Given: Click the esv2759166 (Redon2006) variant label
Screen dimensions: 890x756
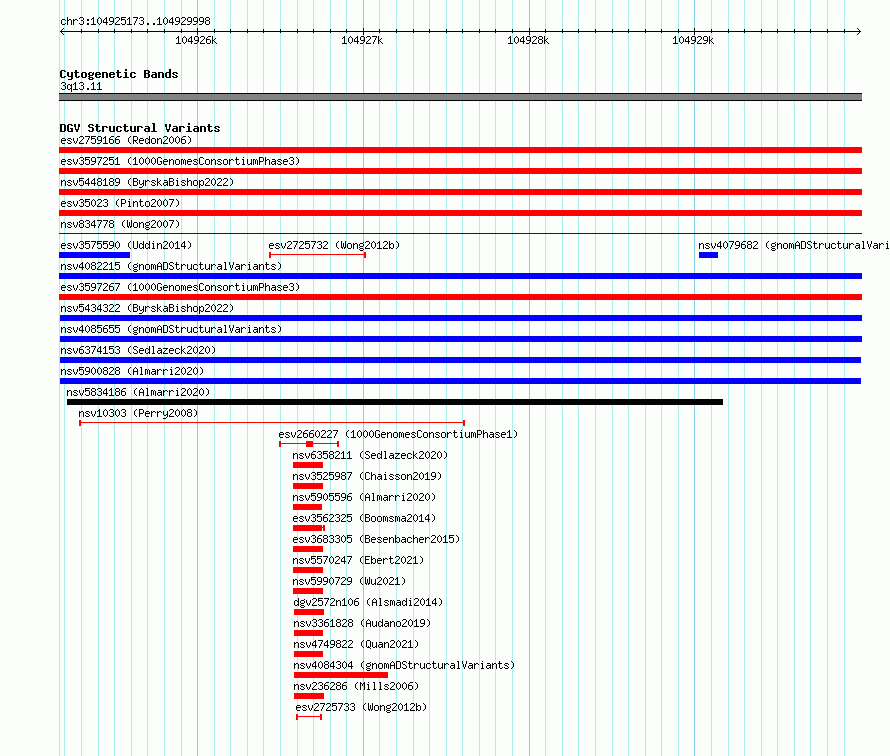Looking at the screenshot, I should click(x=126, y=140).
